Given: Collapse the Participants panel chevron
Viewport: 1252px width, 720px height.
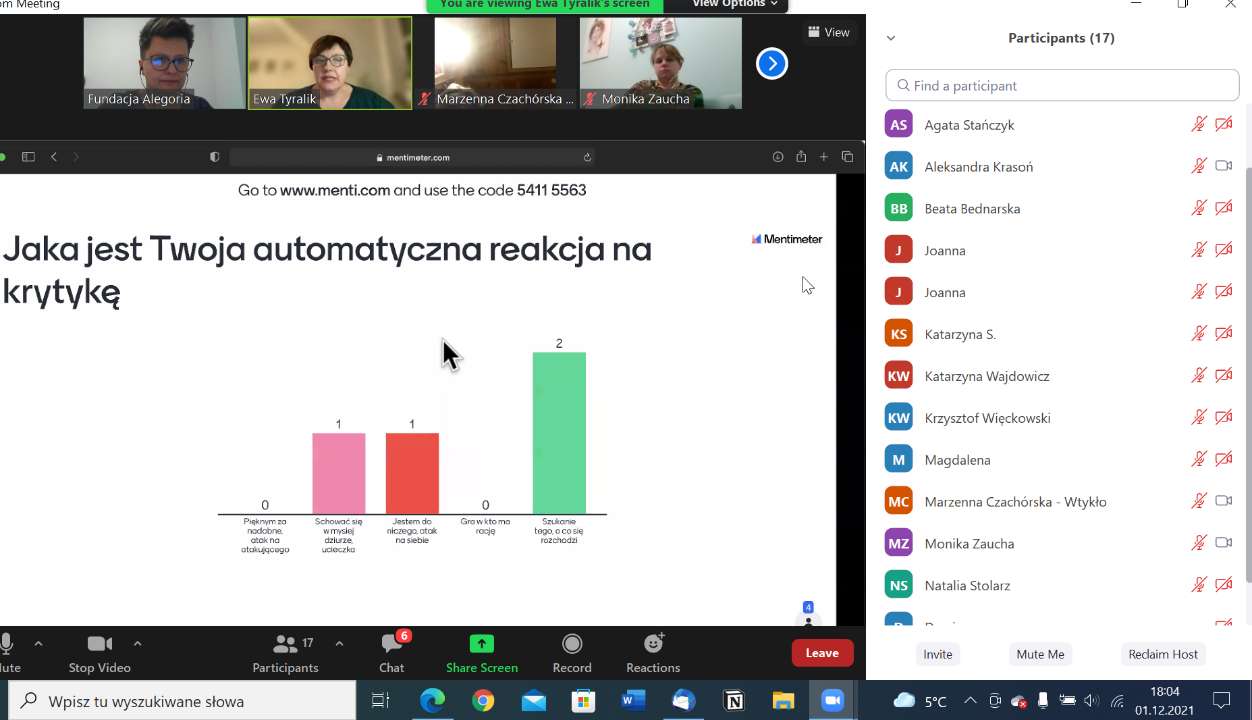Looking at the screenshot, I should point(891,38).
